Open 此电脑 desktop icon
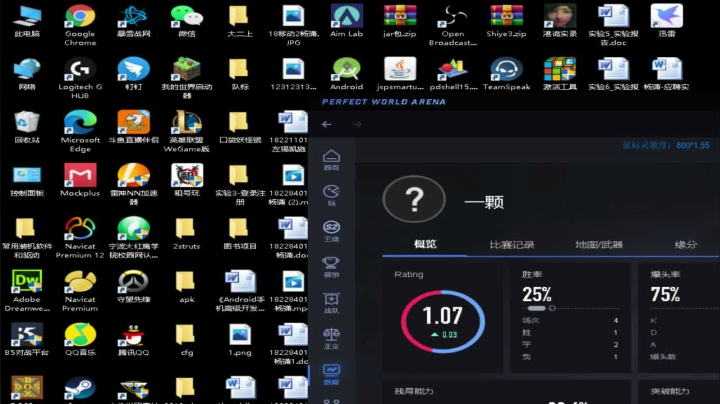The height and width of the screenshot is (404, 720). pyautogui.click(x=27, y=21)
